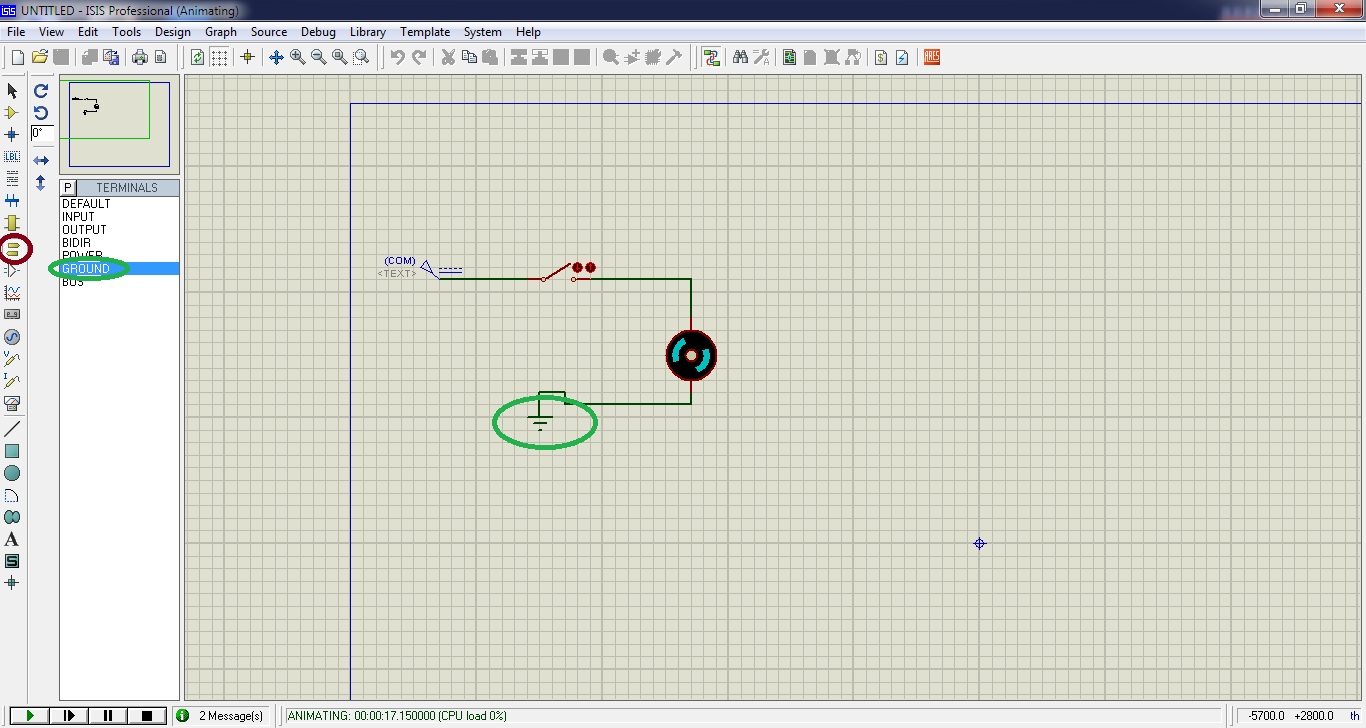
Task: Select the 2D graphics text tool
Action: [13, 539]
